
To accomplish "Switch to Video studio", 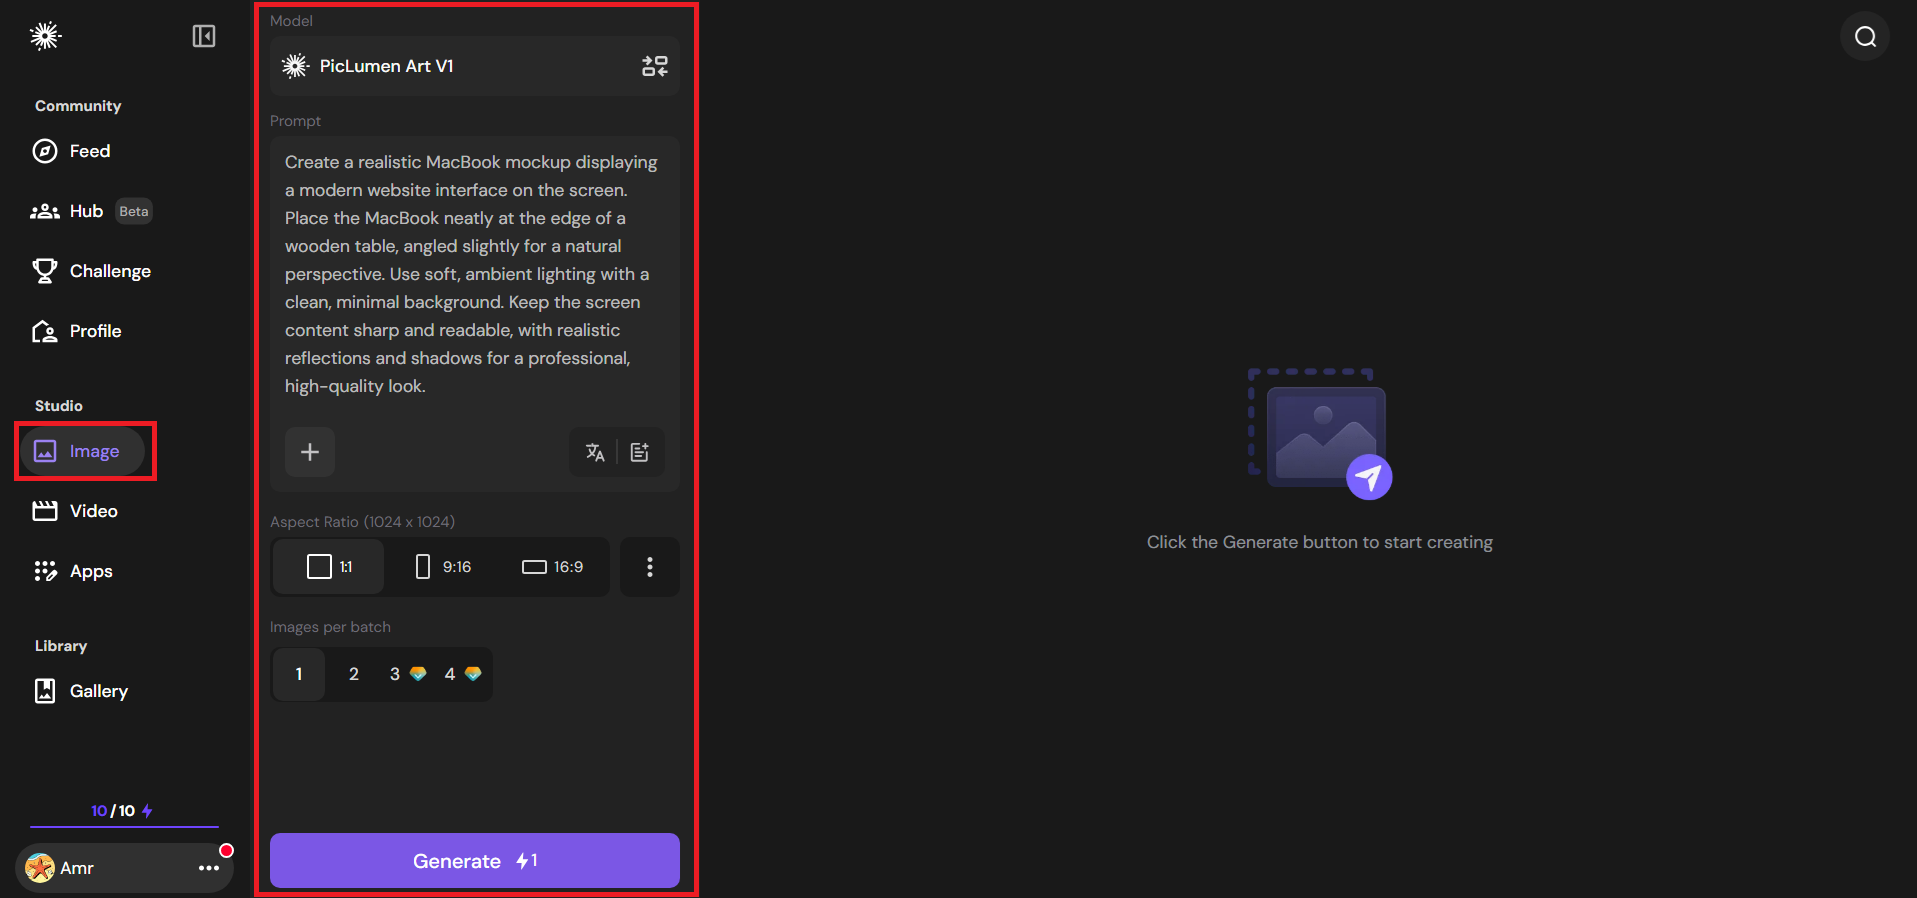I will tap(75, 511).
